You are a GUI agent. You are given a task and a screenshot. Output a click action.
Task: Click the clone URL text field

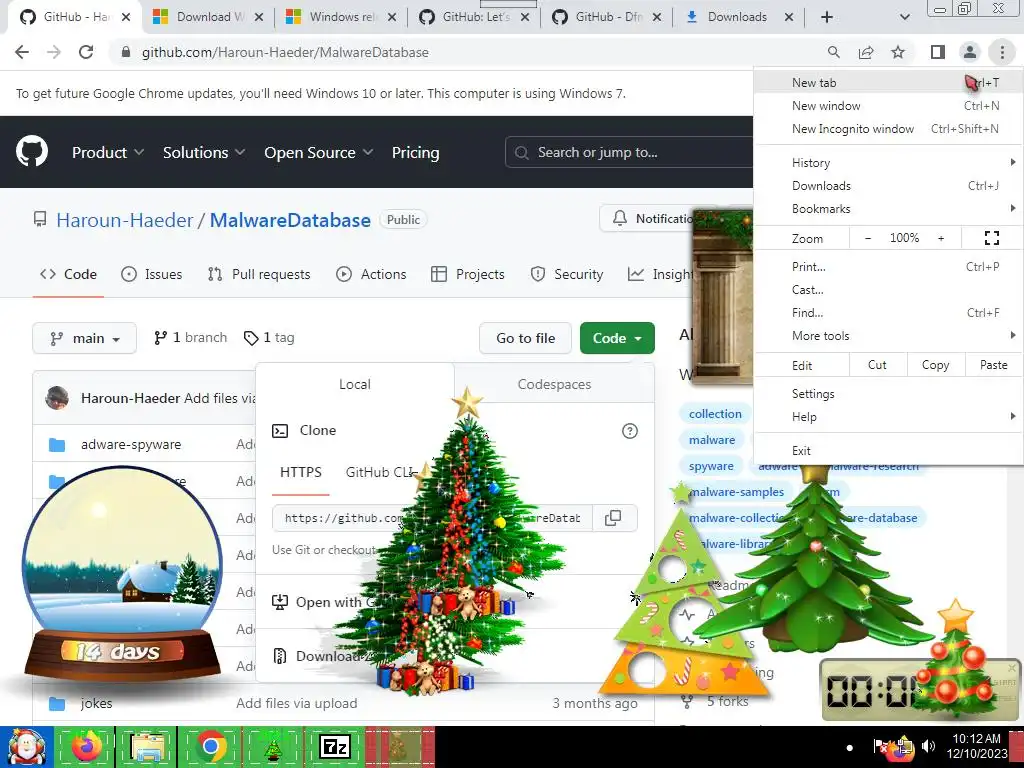coord(432,518)
